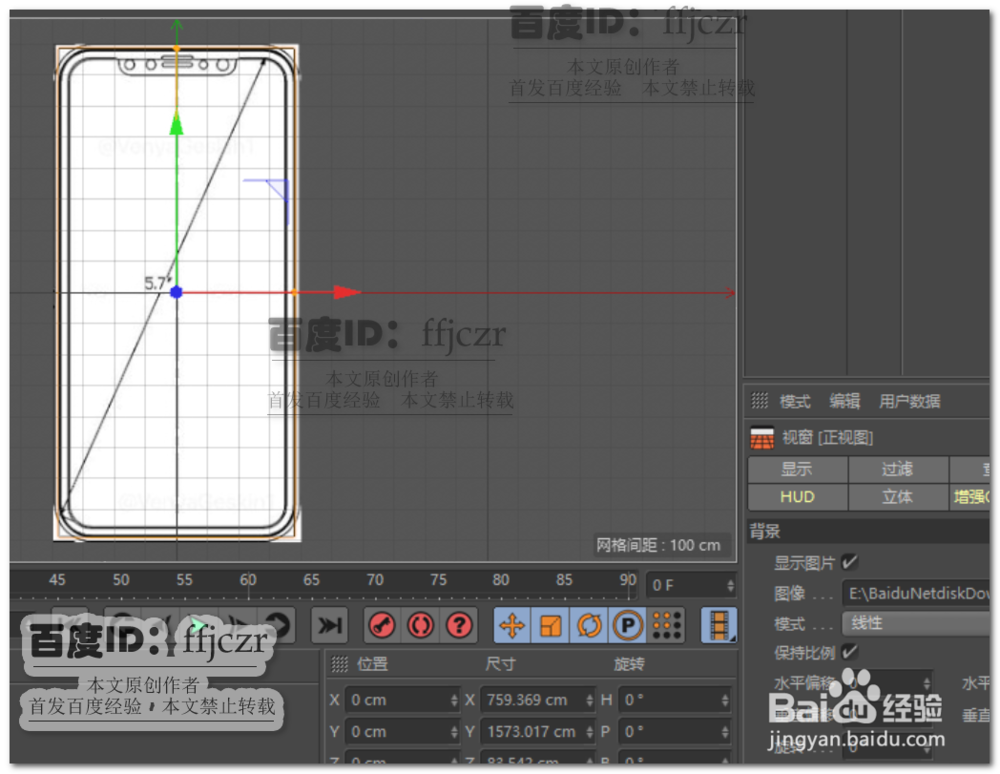
Task: Click the 5.7" label in viewport
Action: coord(158,283)
